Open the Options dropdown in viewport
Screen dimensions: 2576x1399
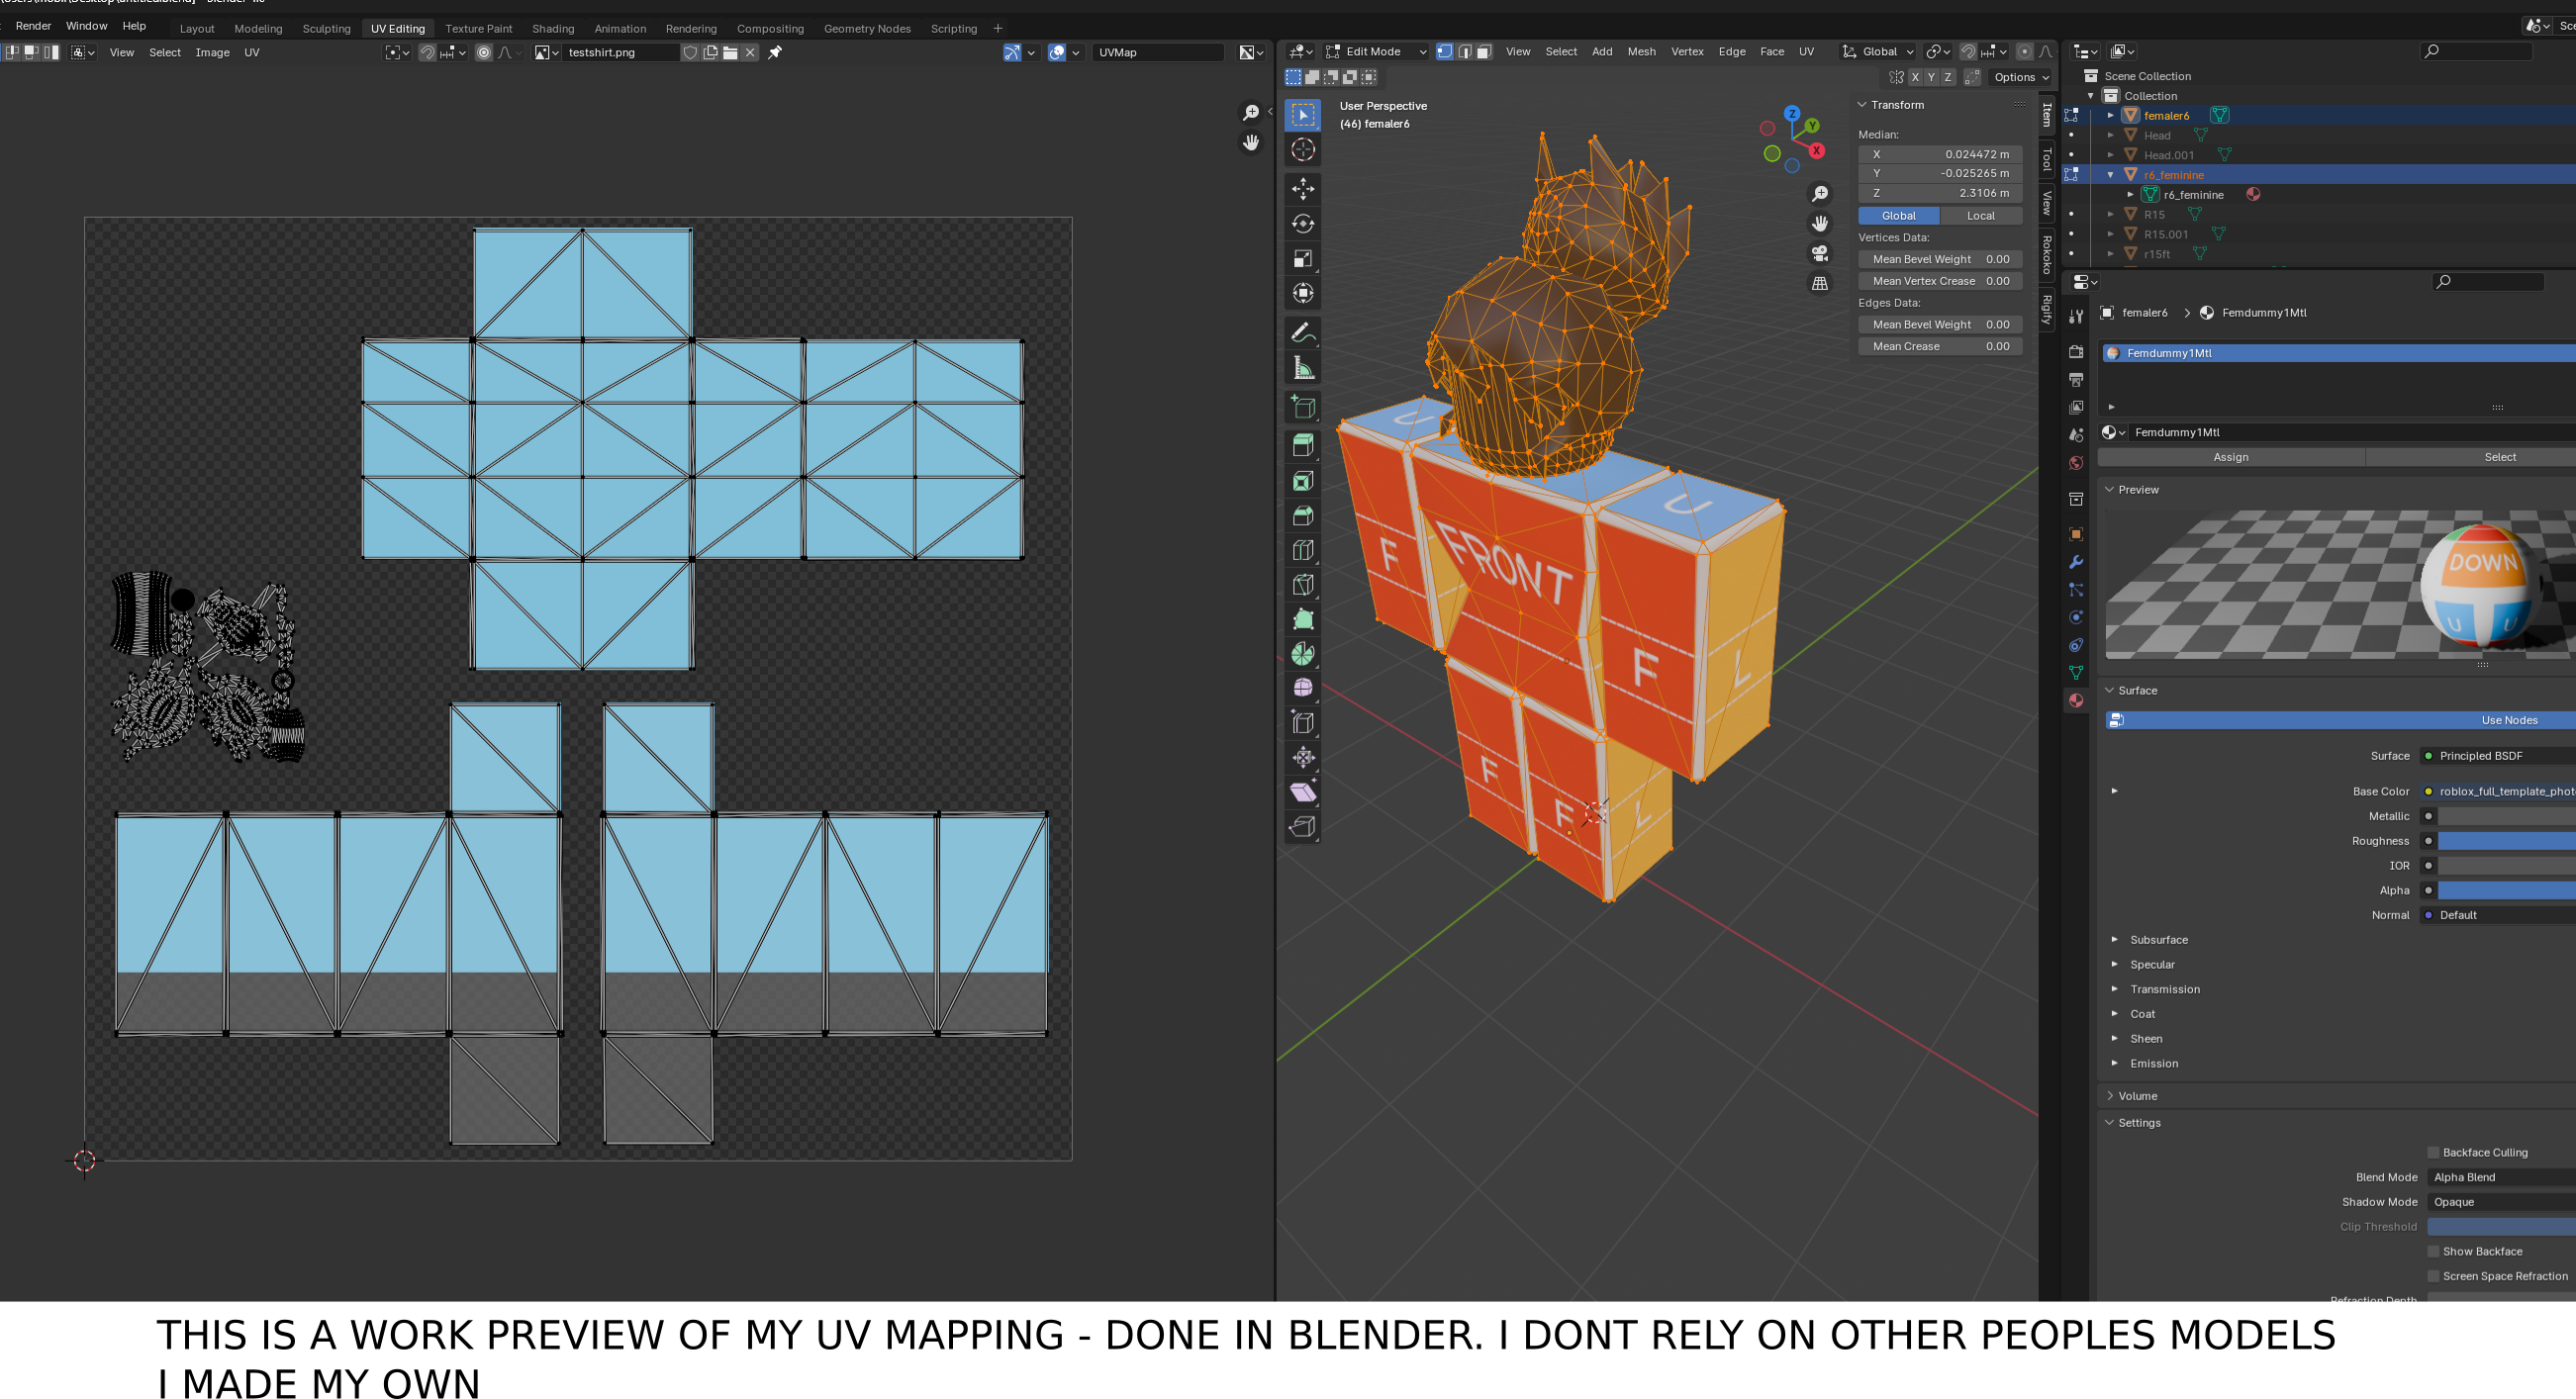pos(2020,77)
